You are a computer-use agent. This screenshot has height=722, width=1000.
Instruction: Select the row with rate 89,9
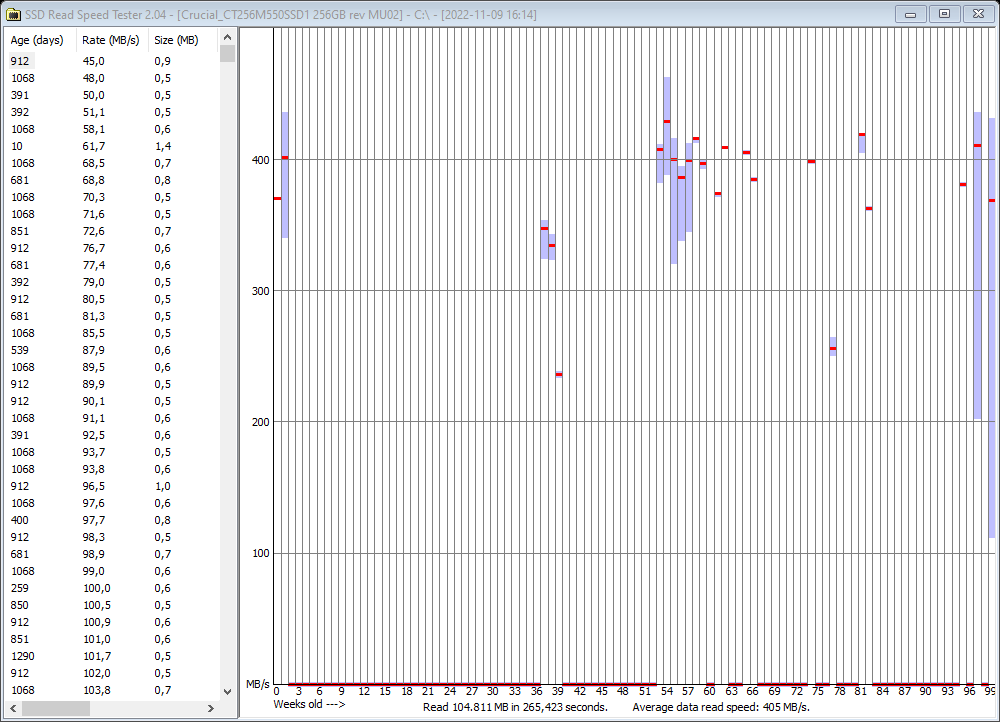112,384
